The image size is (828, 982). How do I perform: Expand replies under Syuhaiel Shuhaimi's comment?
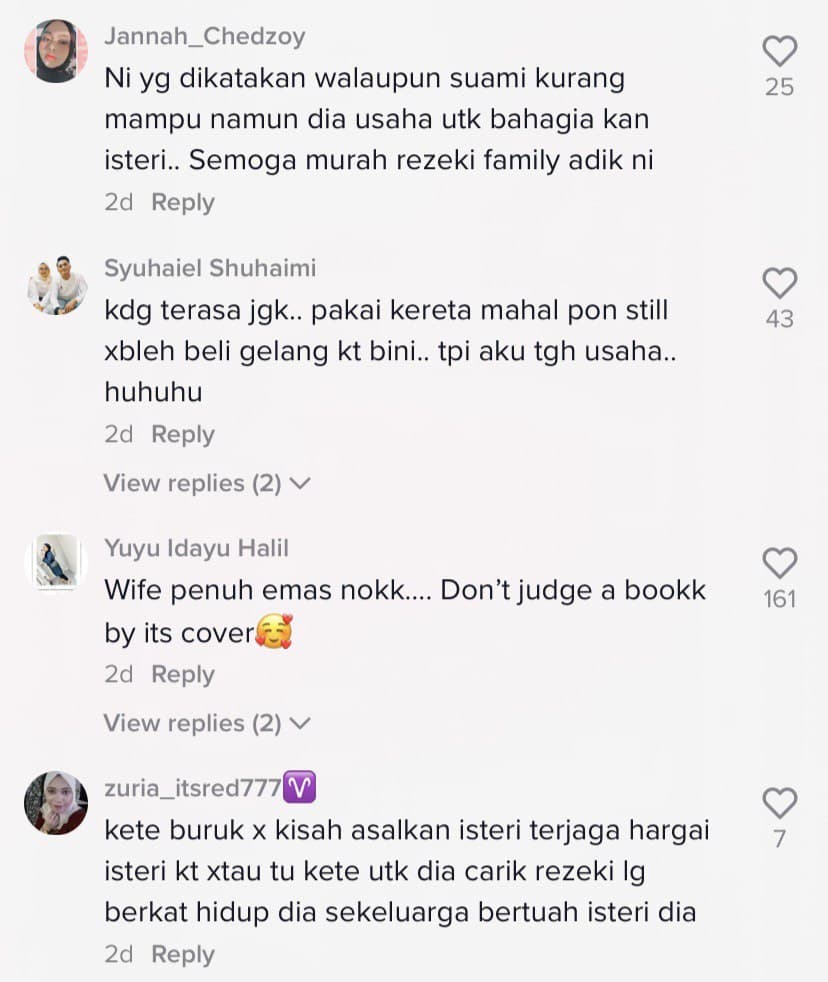pos(207,483)
